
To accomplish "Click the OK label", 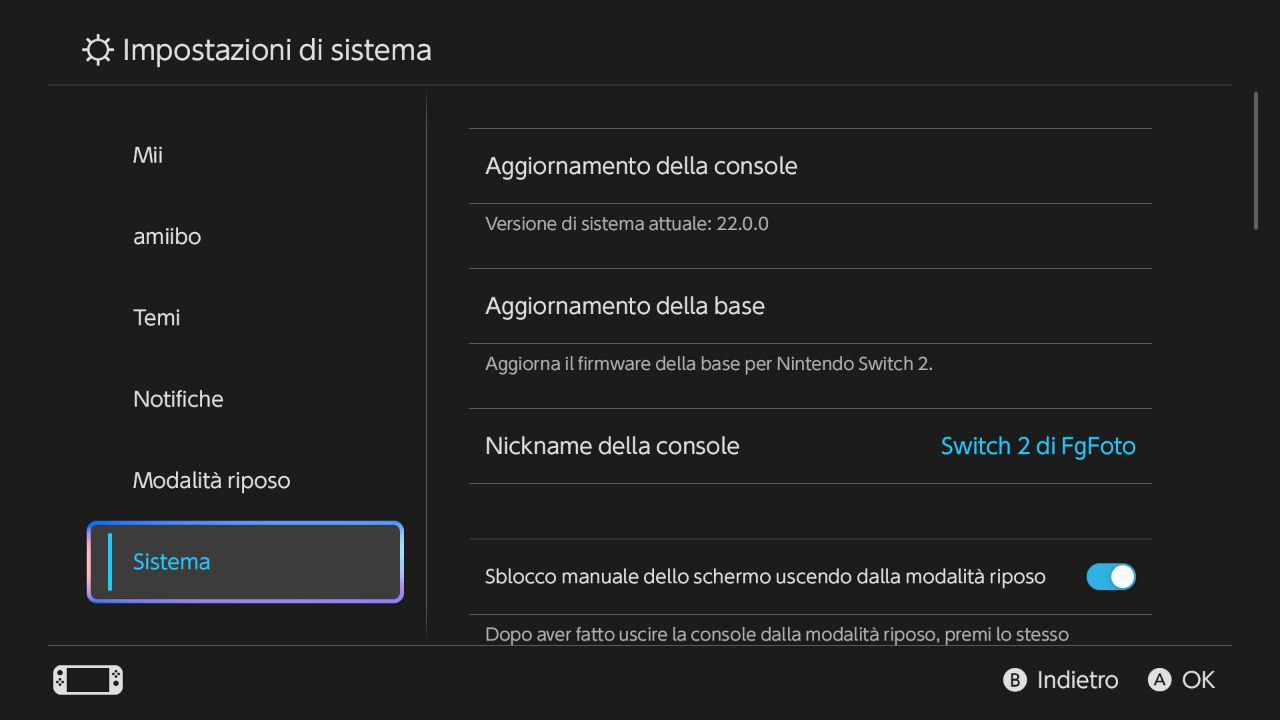I will 1198,680.
